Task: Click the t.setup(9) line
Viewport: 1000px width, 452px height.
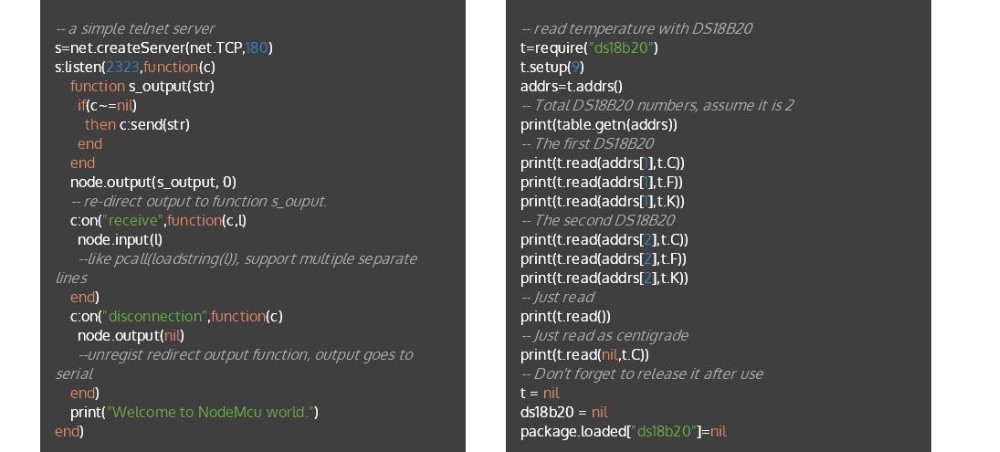Action: point(552,67)
